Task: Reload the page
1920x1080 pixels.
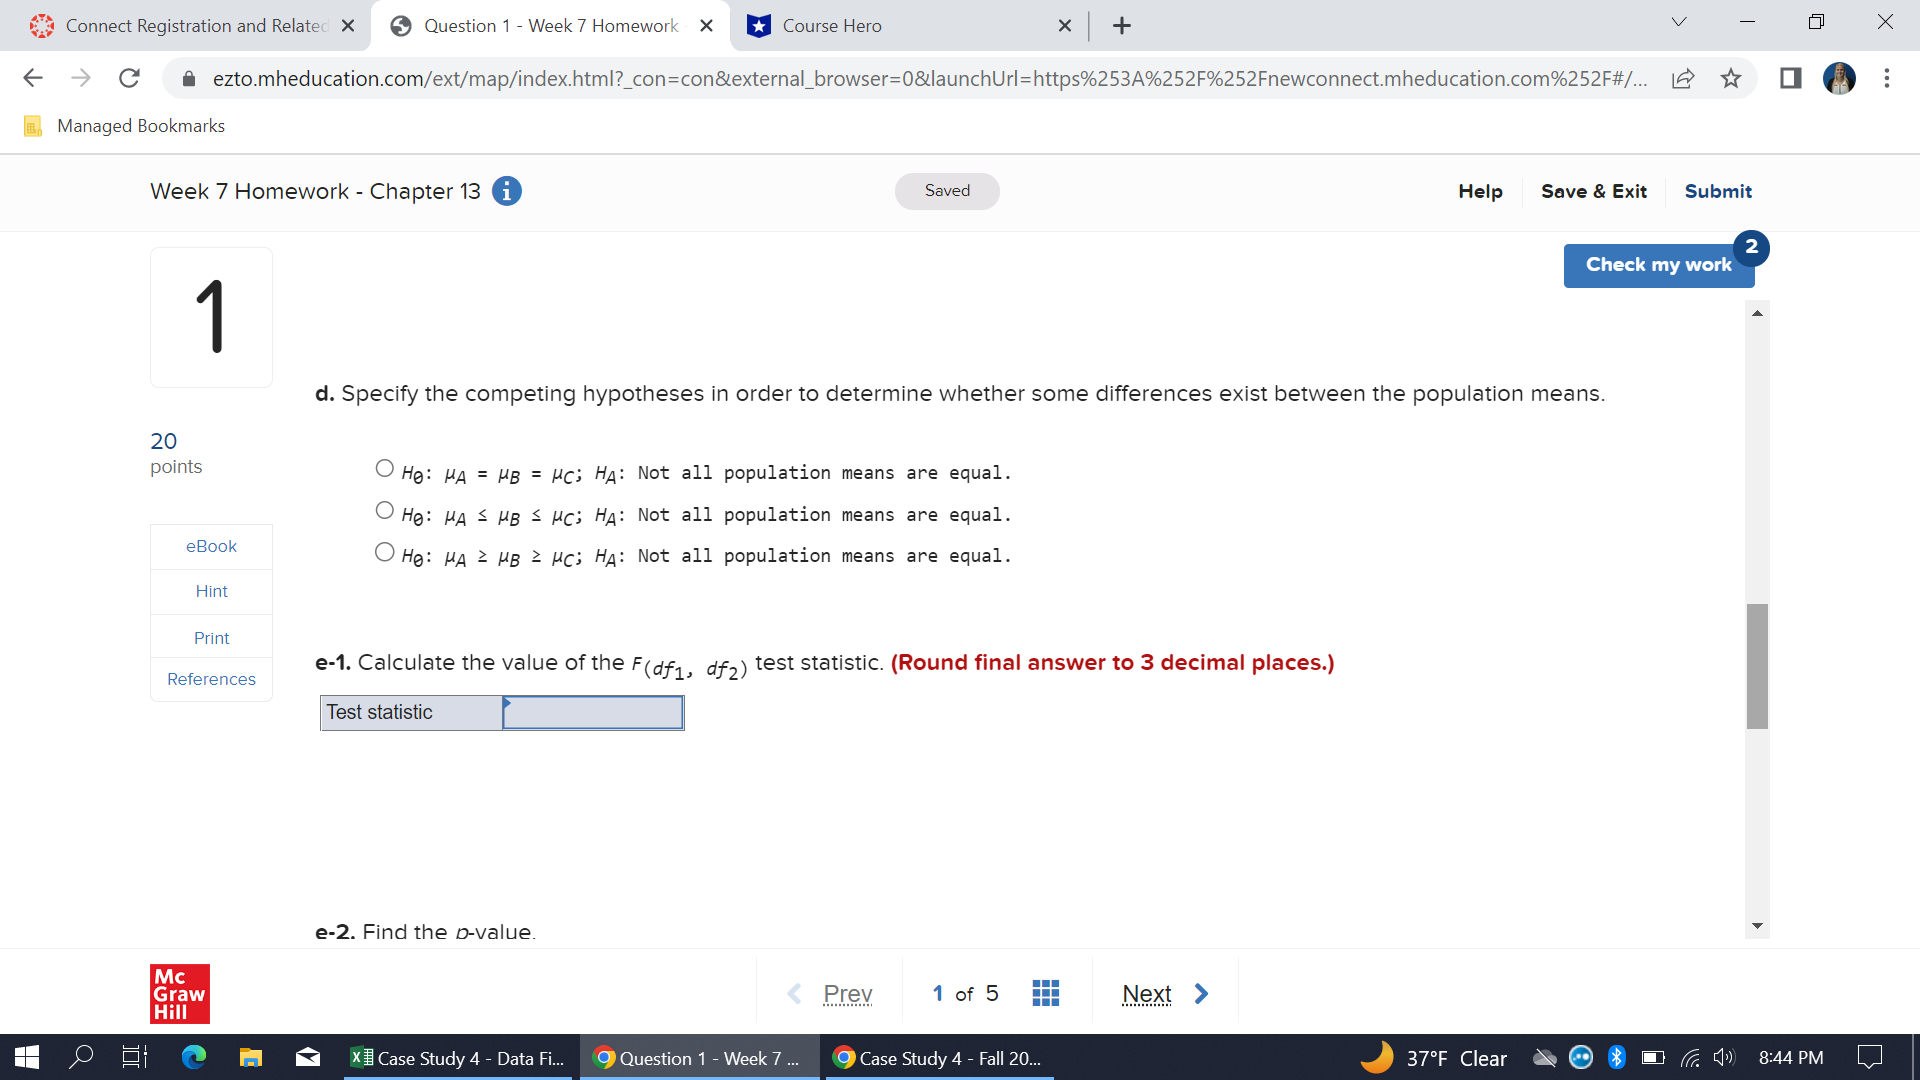Action: [x=129, y=78]
